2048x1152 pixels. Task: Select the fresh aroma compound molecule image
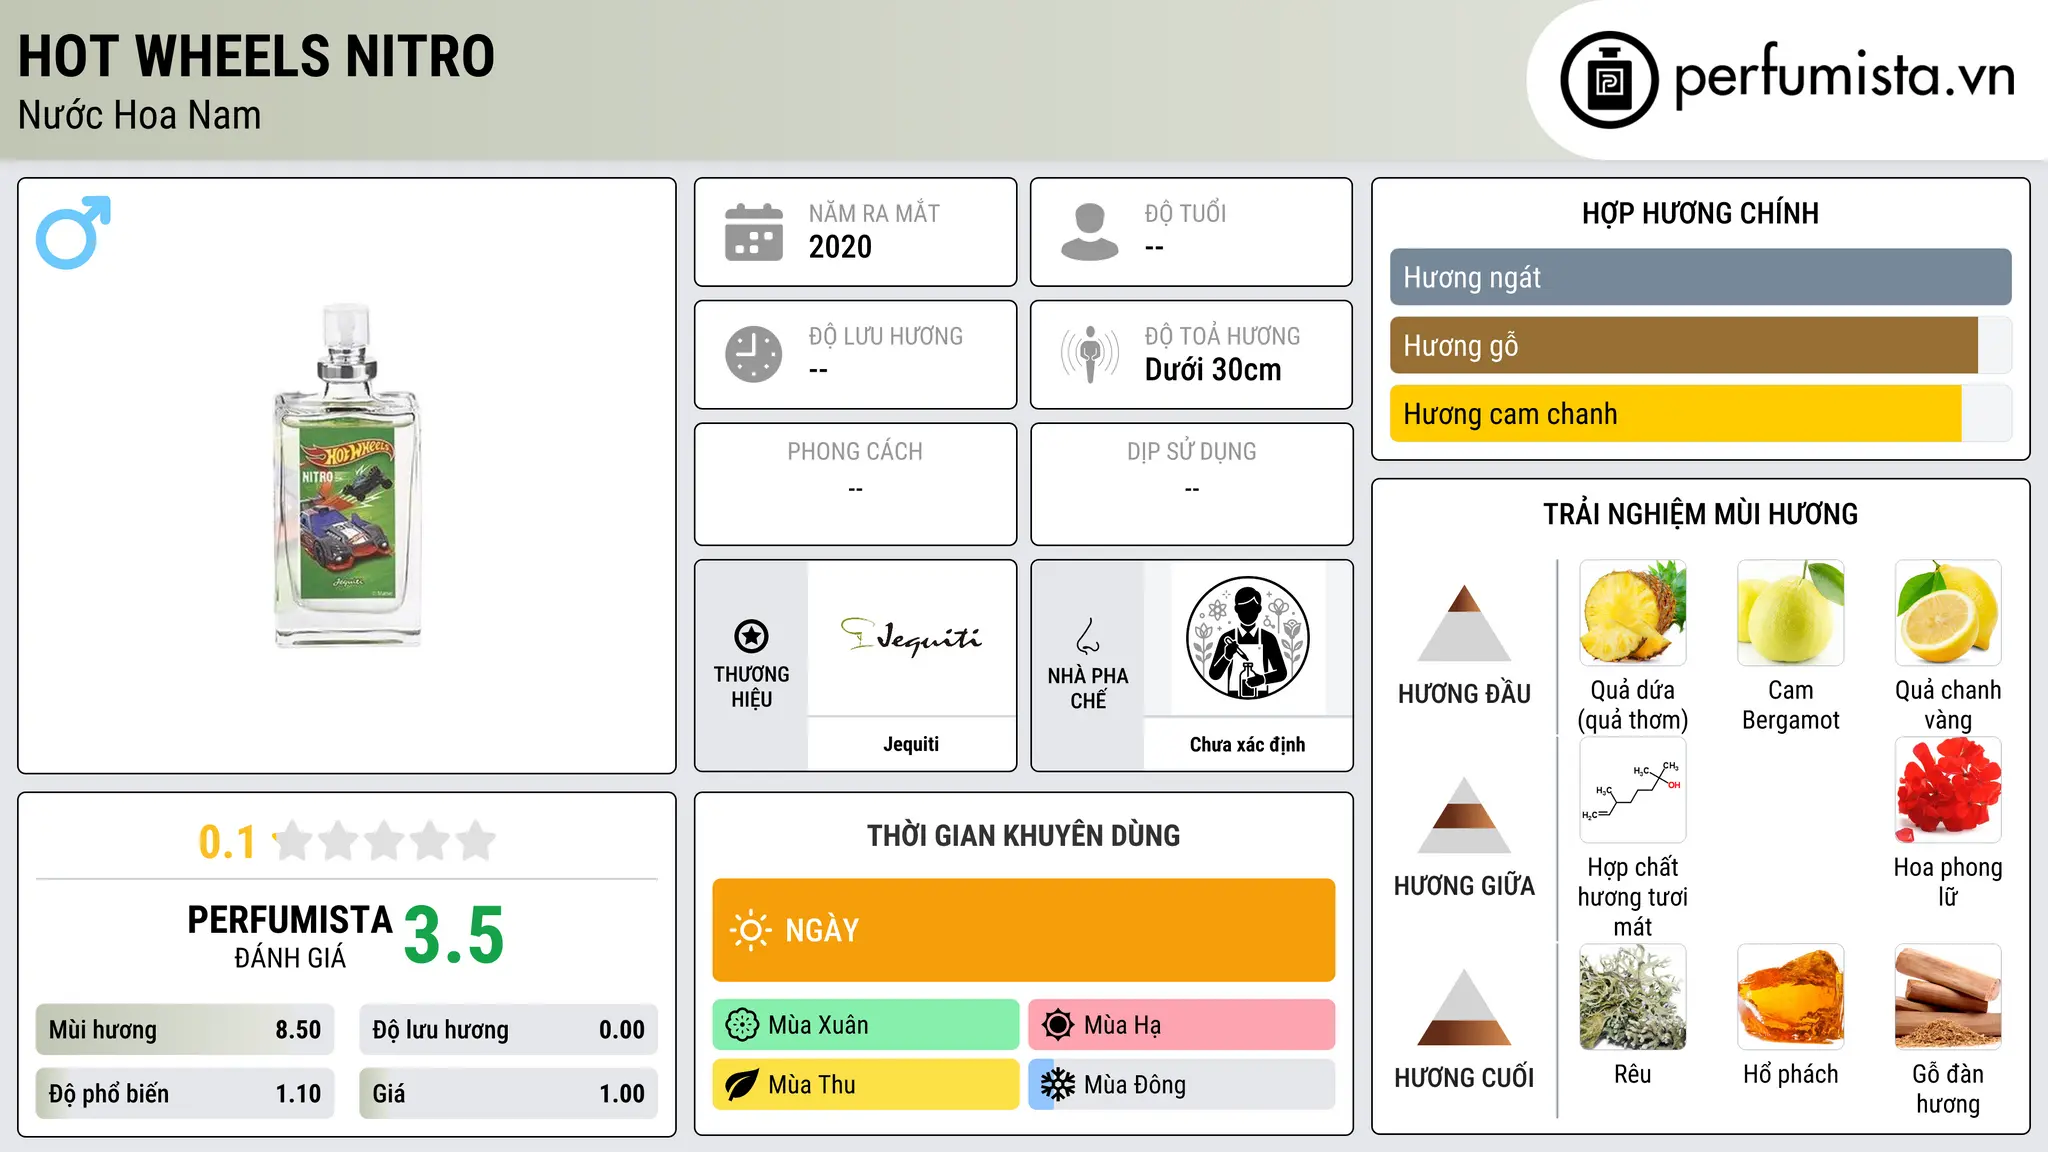1633,790
